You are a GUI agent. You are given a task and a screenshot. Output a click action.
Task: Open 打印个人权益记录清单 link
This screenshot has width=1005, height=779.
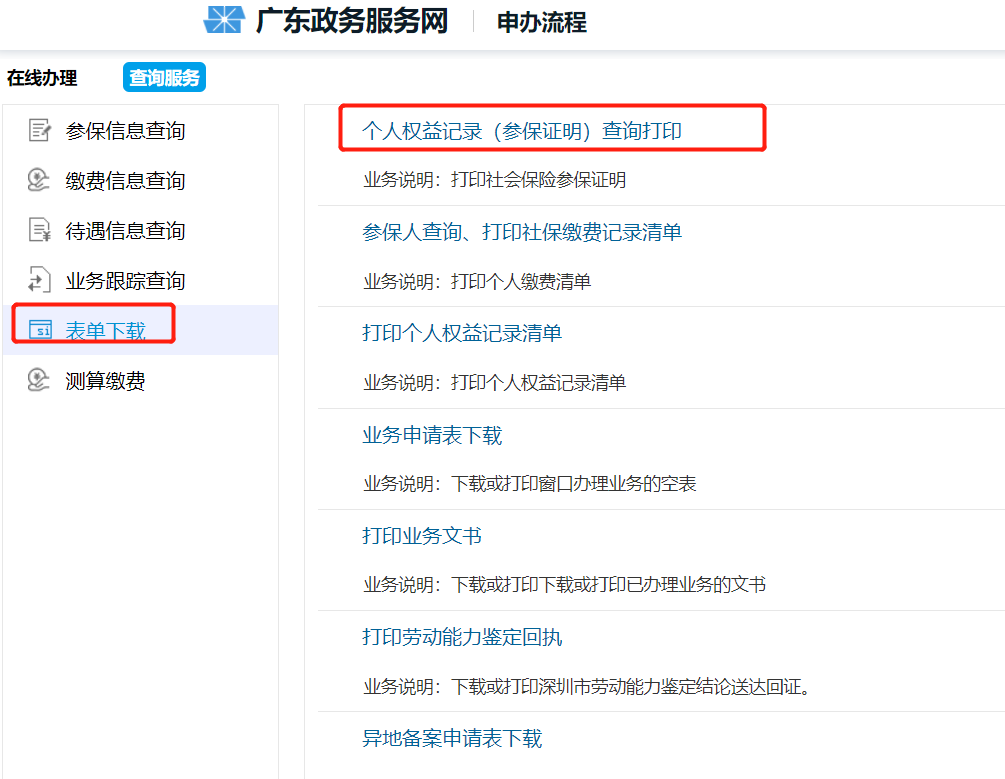pyautogui.click(x=462, y=333)
